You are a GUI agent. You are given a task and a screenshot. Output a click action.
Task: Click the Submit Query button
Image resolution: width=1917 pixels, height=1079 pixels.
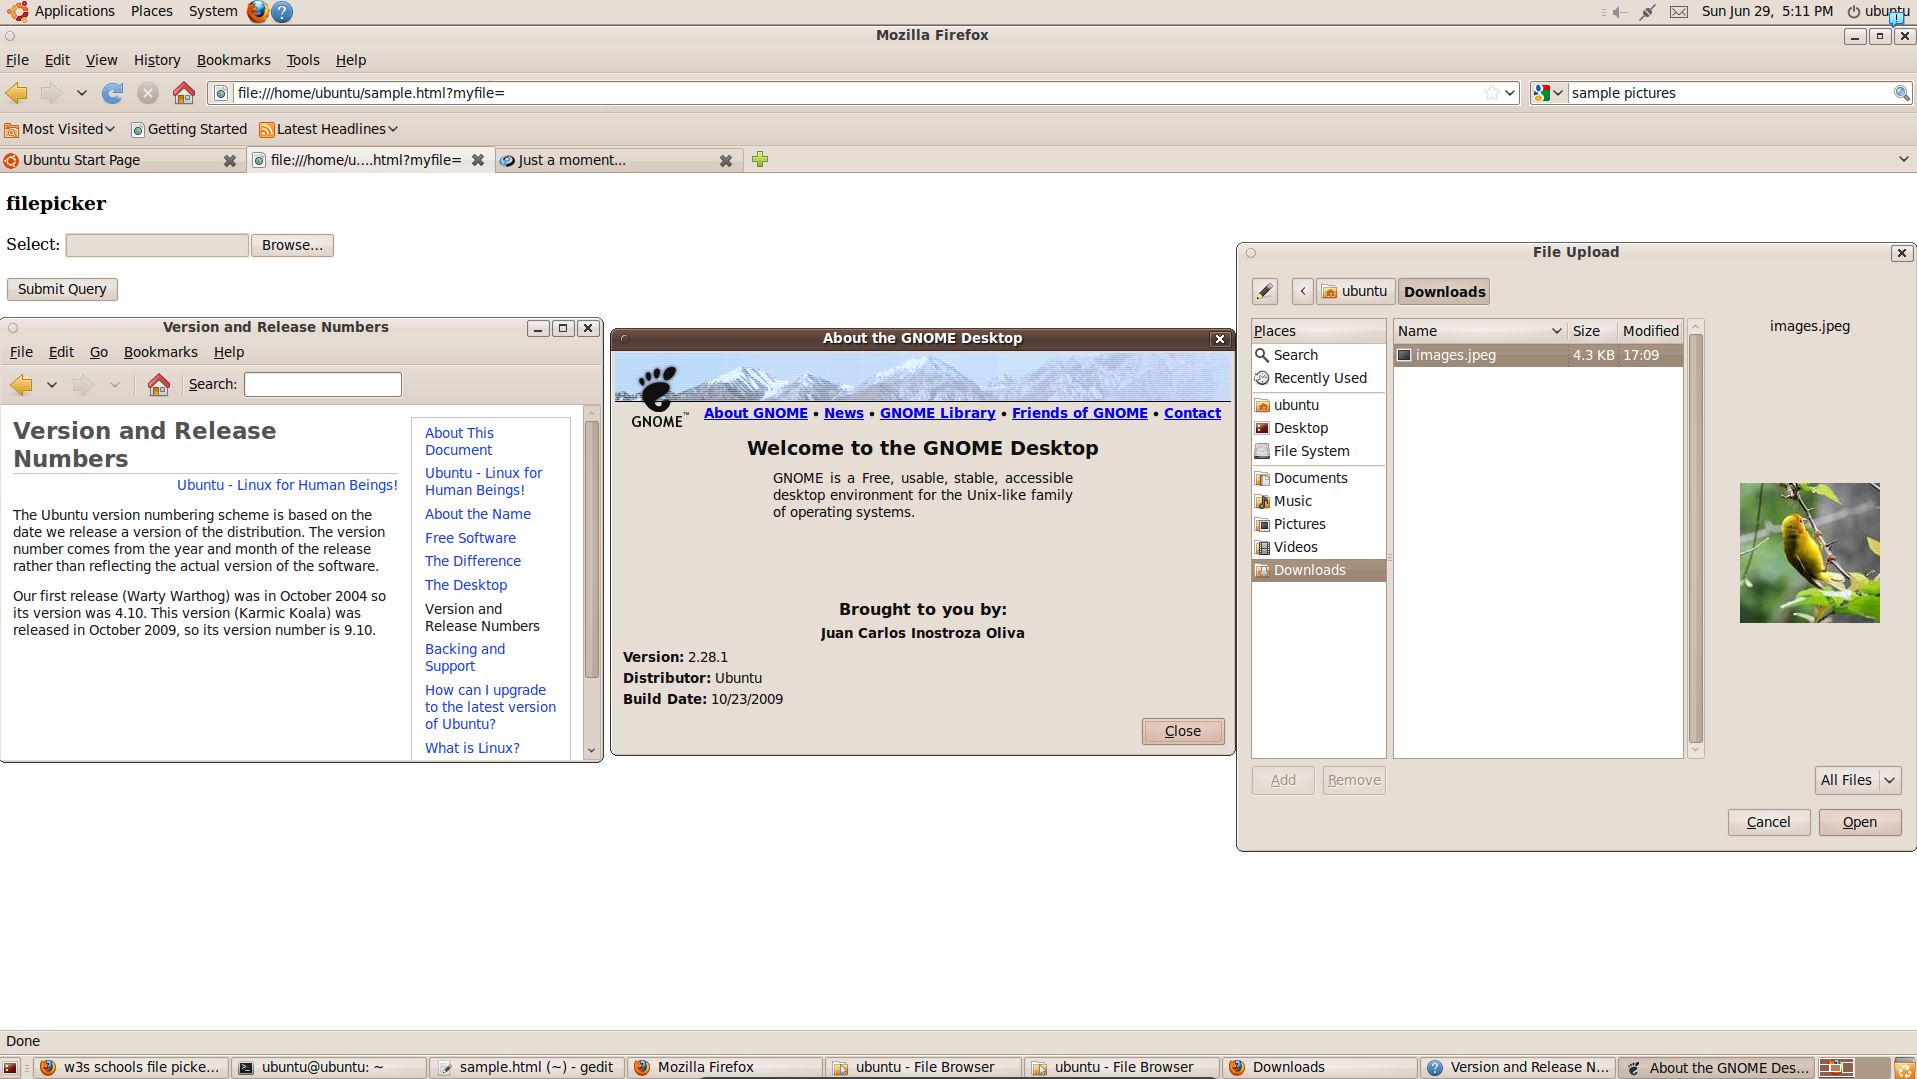pyautogui.click(x=62, y=289)
